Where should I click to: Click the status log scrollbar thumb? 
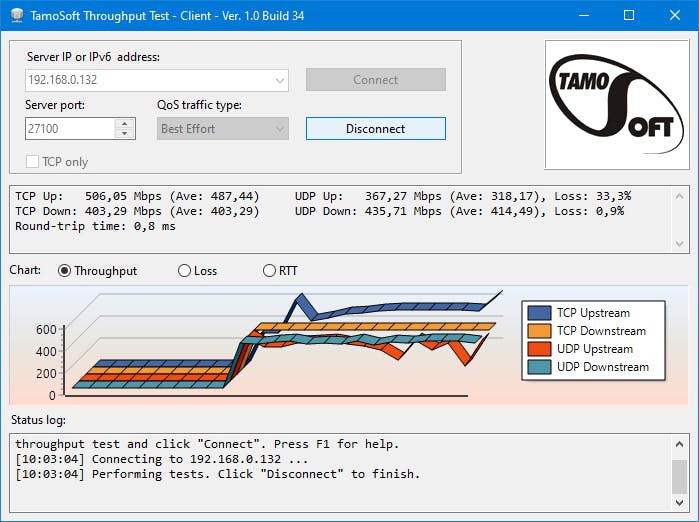(679, 477)
